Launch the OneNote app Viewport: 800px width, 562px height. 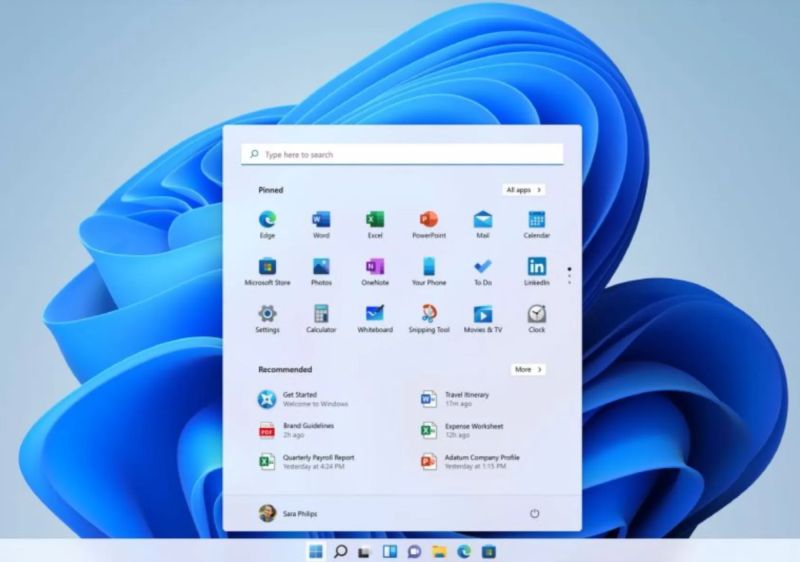coord(375,267)
